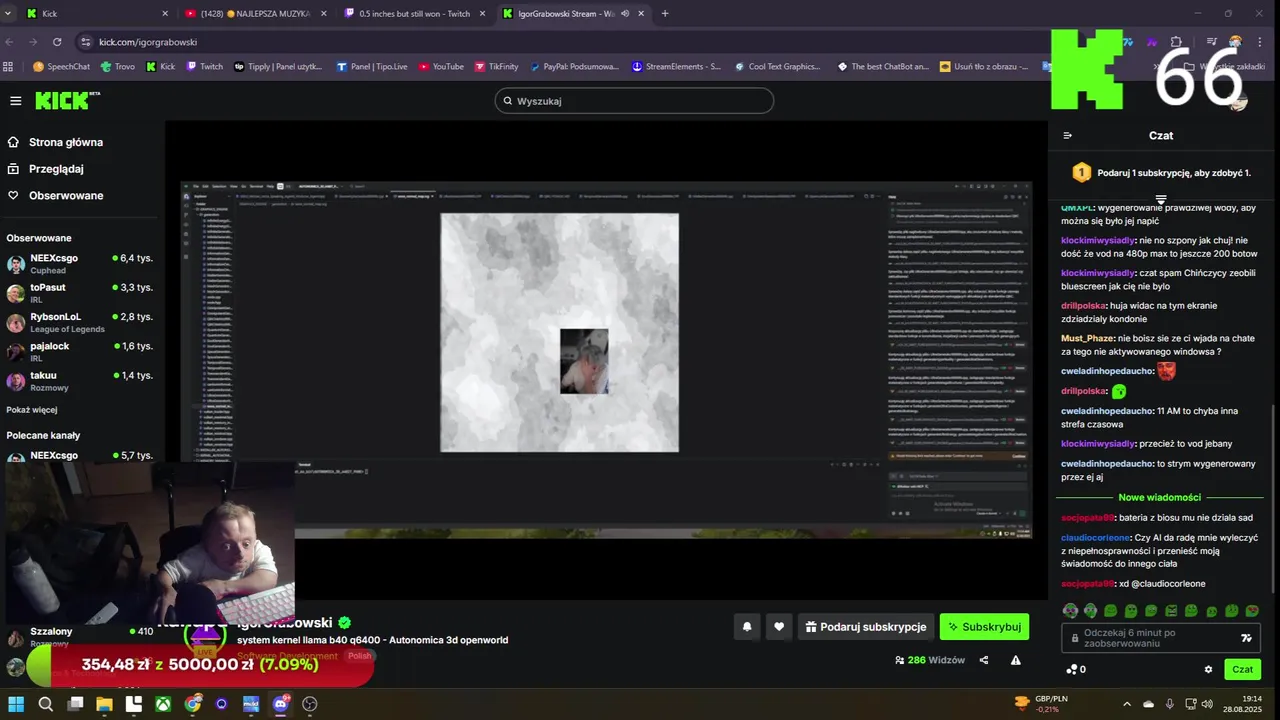Image resolution: width=1280 pixels, height=720 pixels.
Task: Open a new browser tab with the plus icon
Action: [x=665, y=14]
